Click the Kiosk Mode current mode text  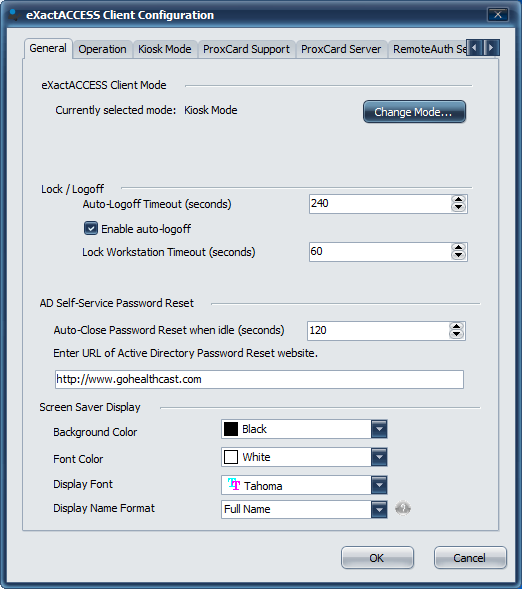click(211, 110)
